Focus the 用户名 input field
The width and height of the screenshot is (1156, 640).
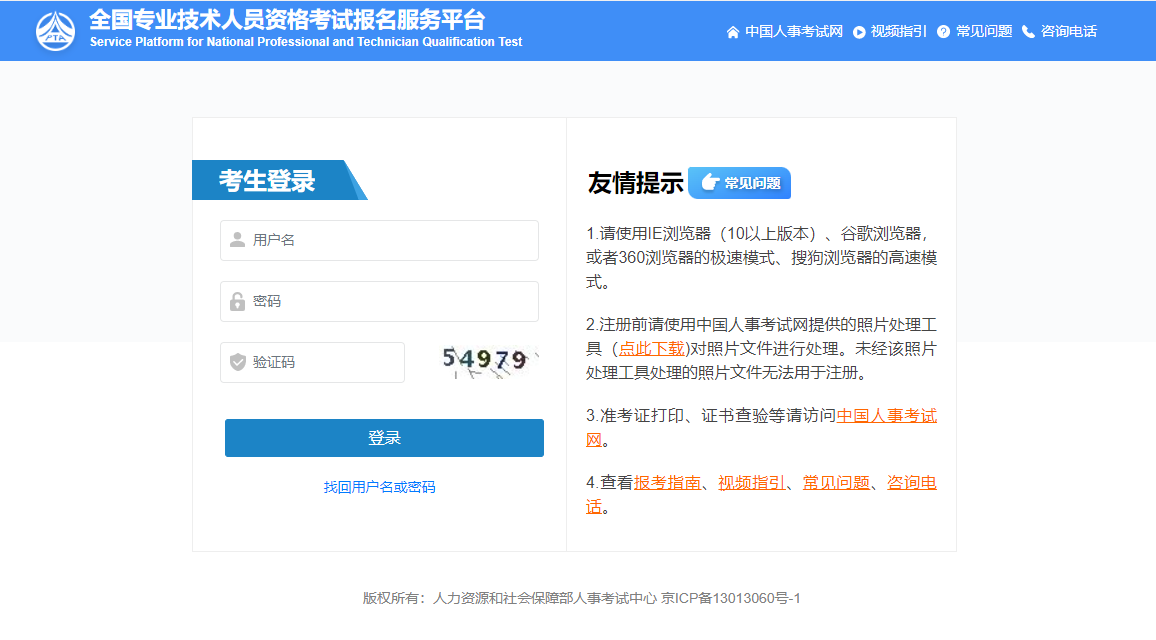pyautogui.click(x=390, y=240)
